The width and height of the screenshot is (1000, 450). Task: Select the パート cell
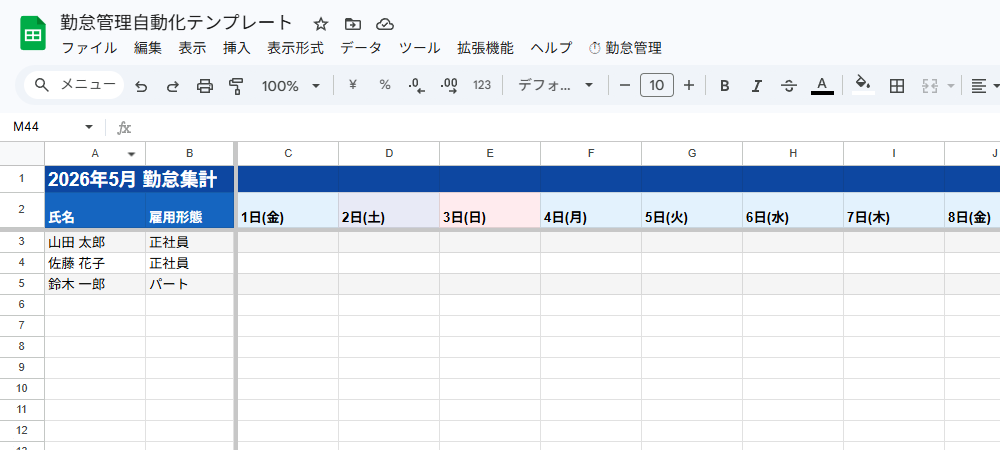point(189,284)
